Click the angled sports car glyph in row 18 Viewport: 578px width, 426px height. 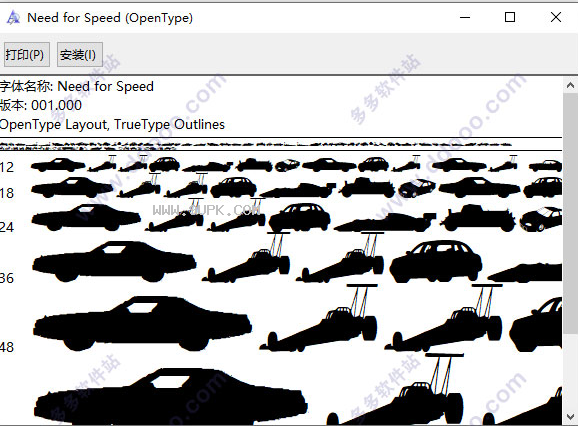tap(417, 188)
